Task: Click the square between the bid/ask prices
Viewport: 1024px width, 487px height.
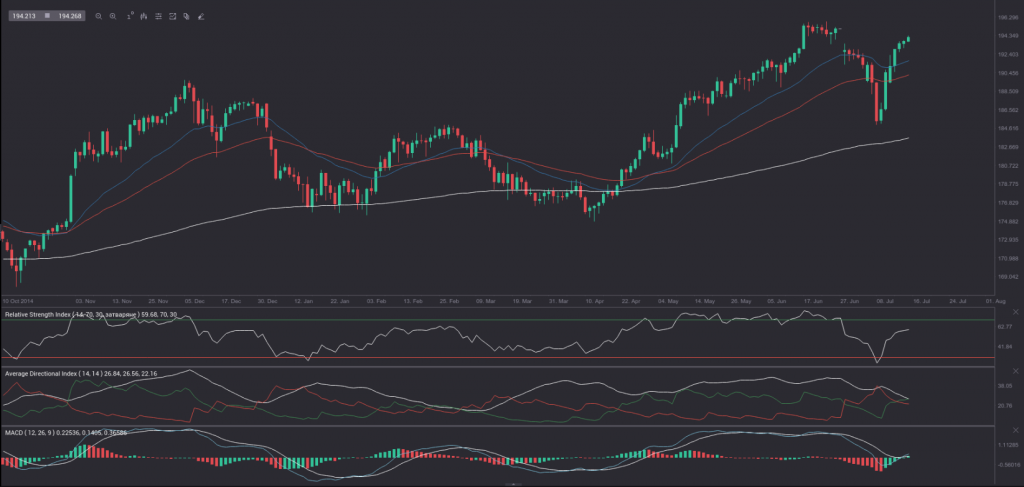Action: click(46, 17)
